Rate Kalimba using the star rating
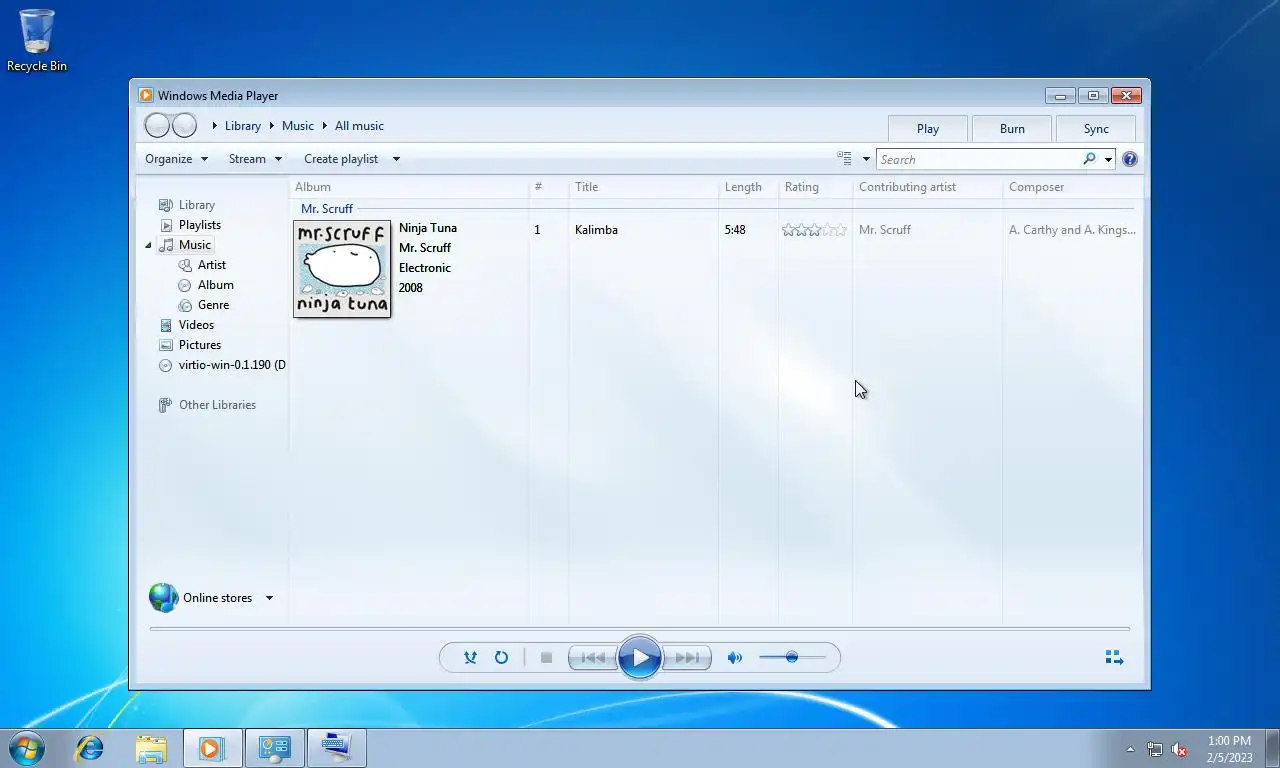The image size is (1280, 768). (x=814, y=230)
